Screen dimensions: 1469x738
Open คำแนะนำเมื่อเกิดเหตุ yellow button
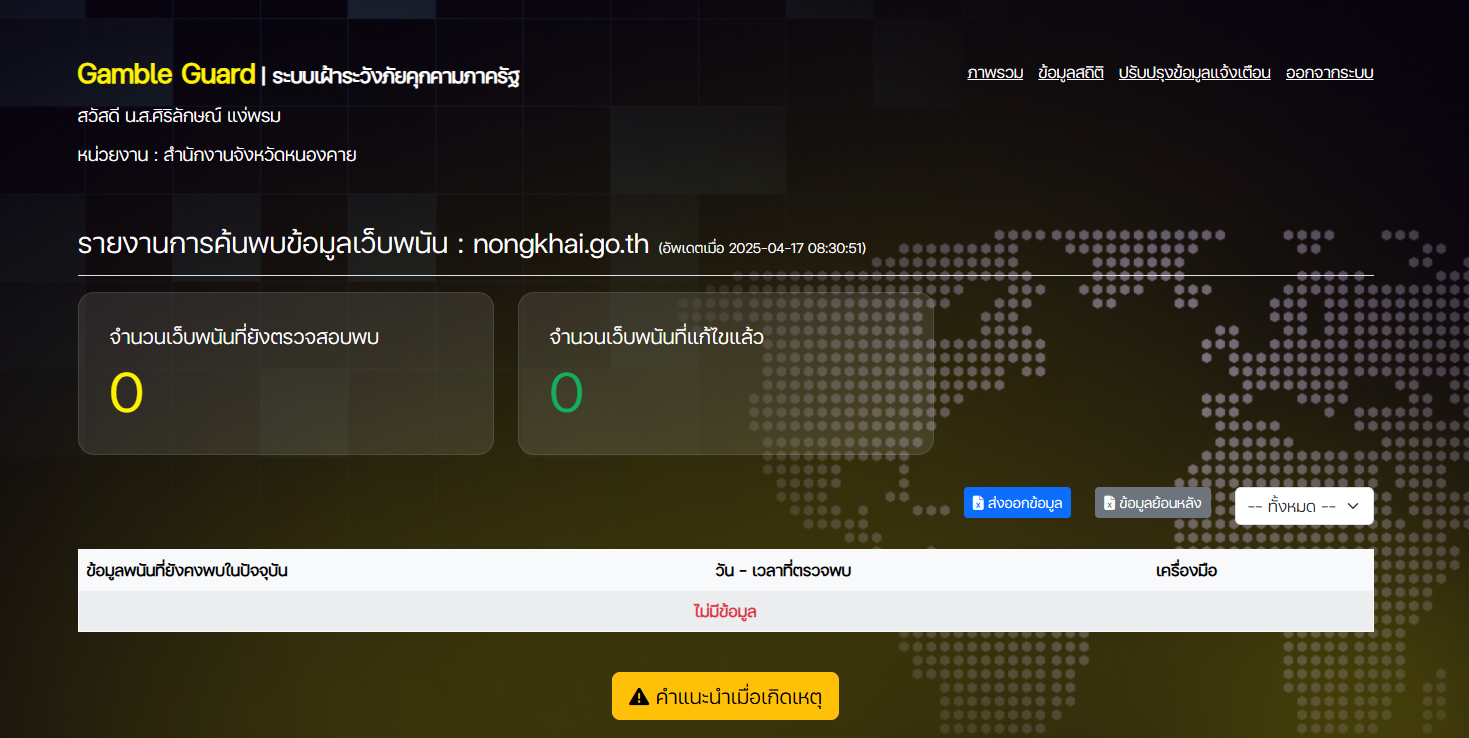pos(725,697)
